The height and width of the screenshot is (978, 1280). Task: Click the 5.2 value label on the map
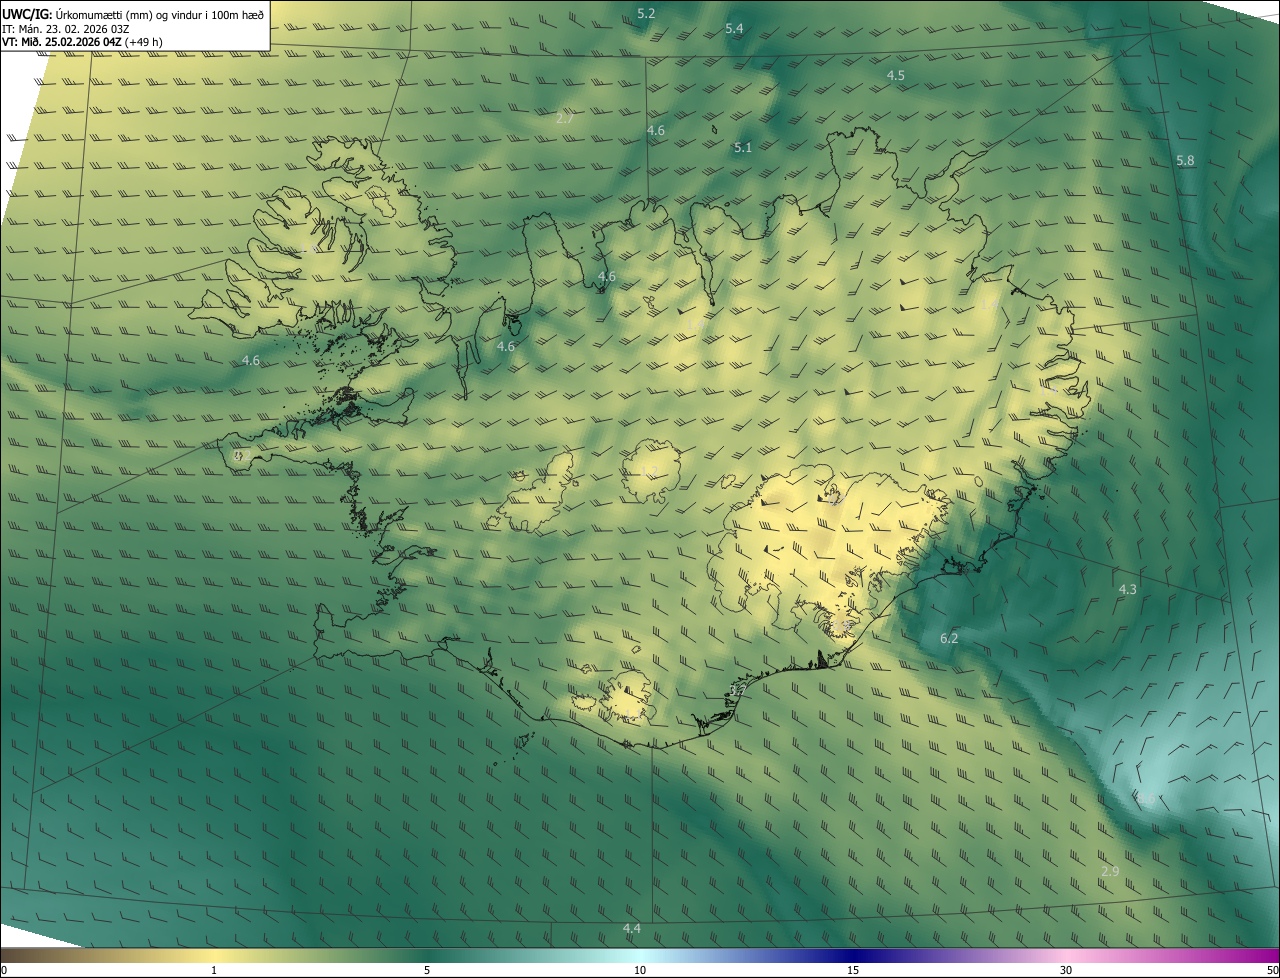point(646,13)
